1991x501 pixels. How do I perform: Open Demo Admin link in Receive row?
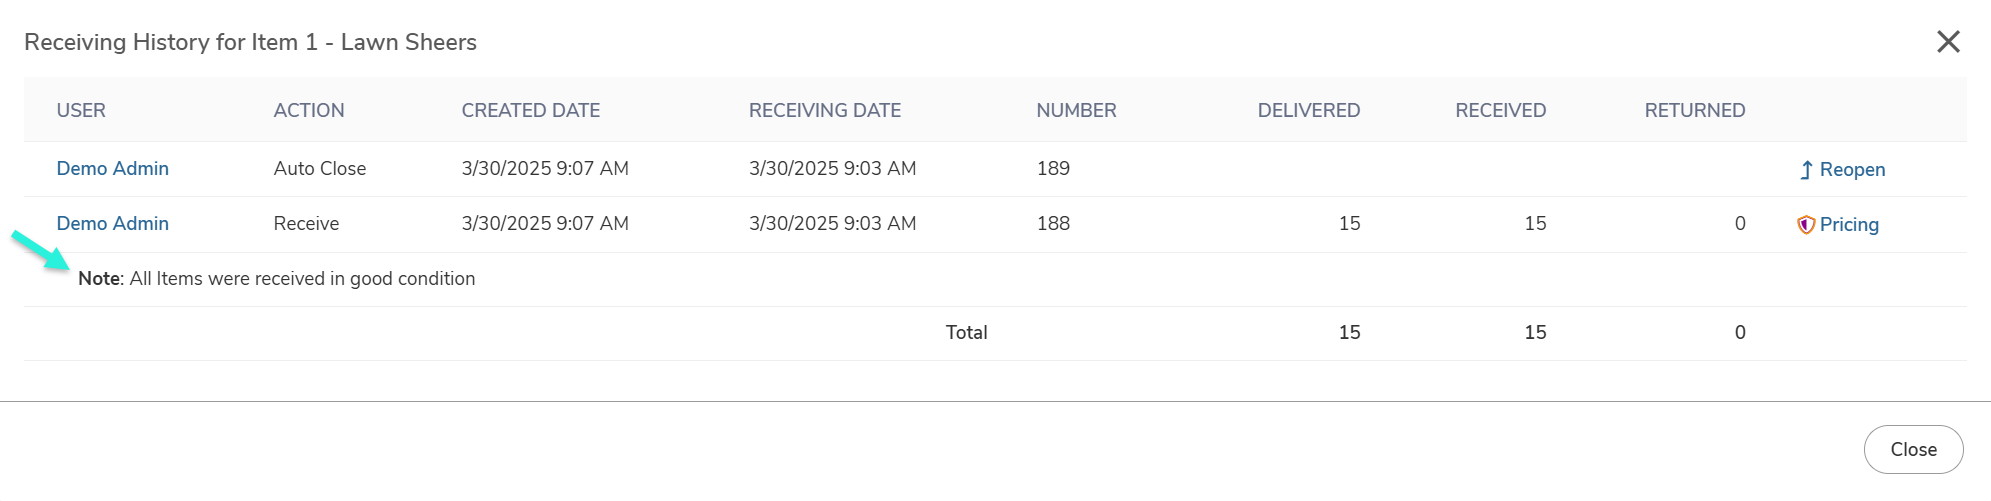tap(112, 223)
